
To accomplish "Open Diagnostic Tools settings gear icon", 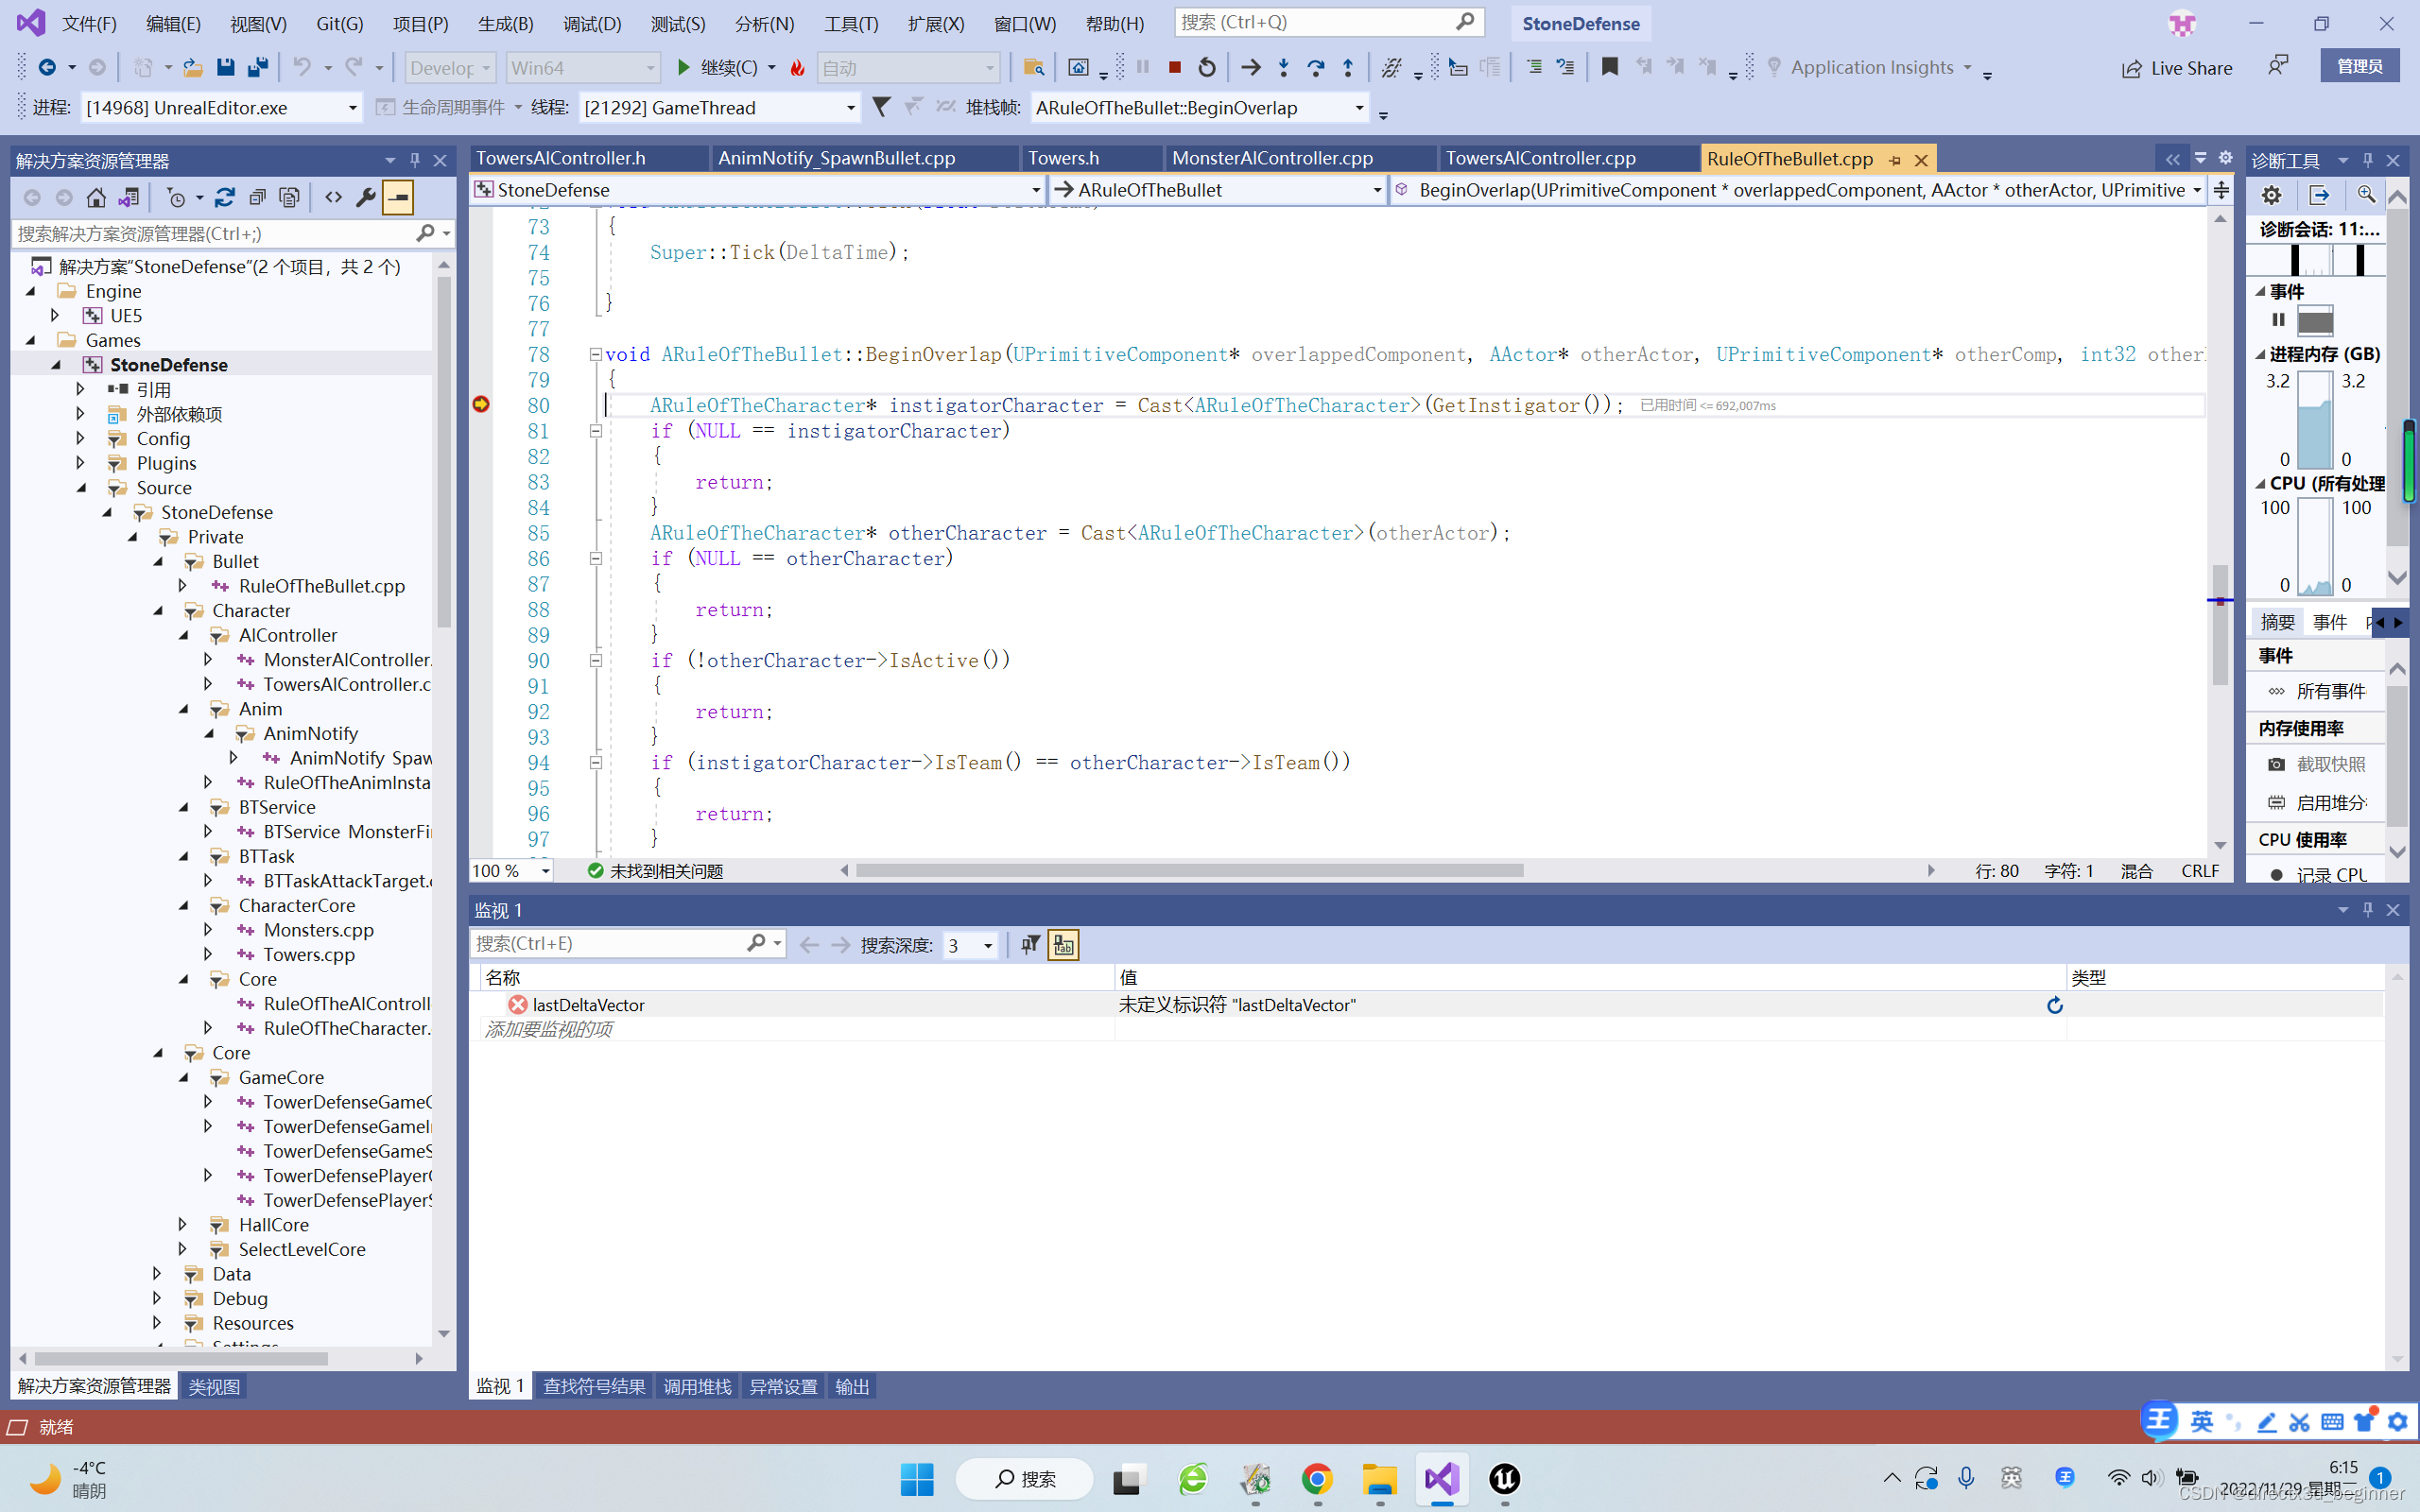I will coord(2271,196).
